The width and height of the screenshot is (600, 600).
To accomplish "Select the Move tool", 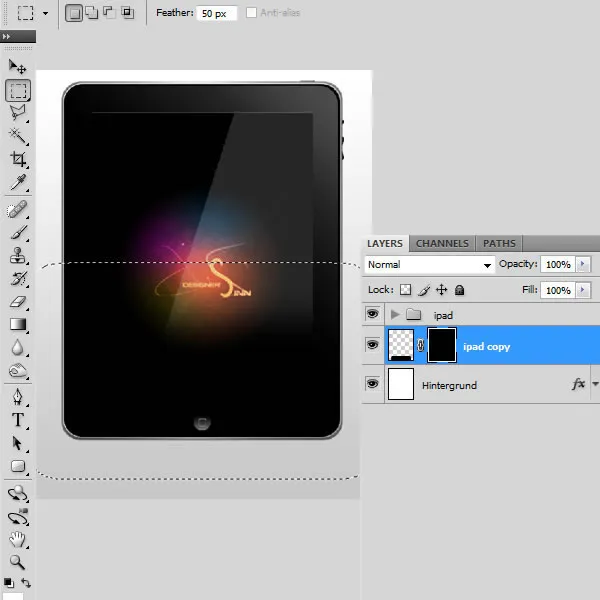I will click(17, 67).
